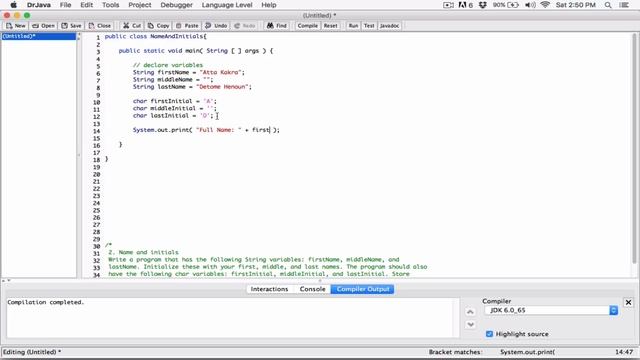640x360 pixels.
Task: Click the Sat 2:50 PM clock
Action: tap(576, 5)
